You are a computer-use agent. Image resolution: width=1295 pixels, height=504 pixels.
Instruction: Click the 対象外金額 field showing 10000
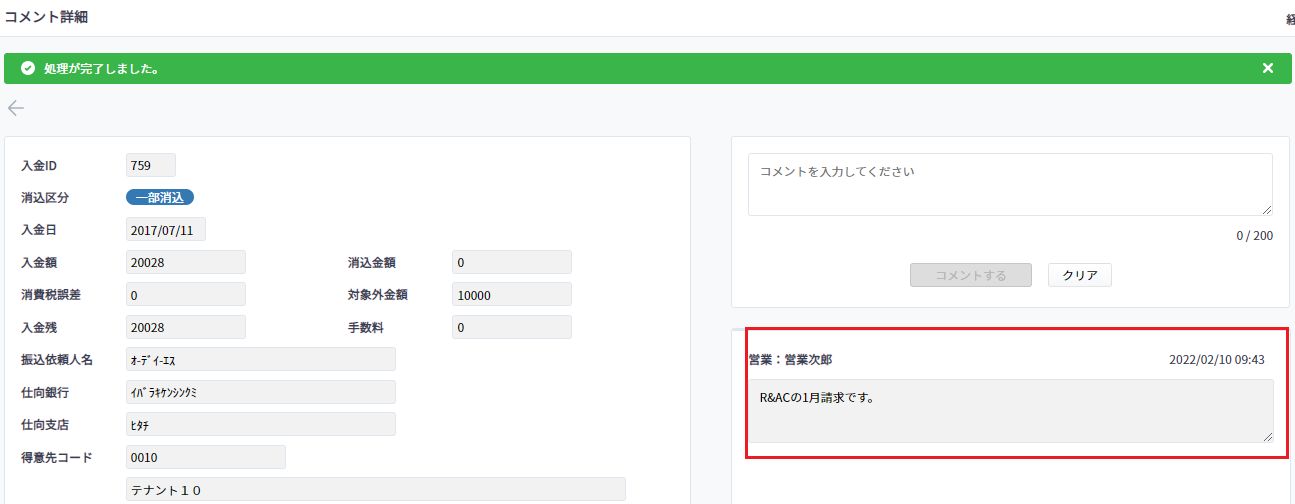512,295
